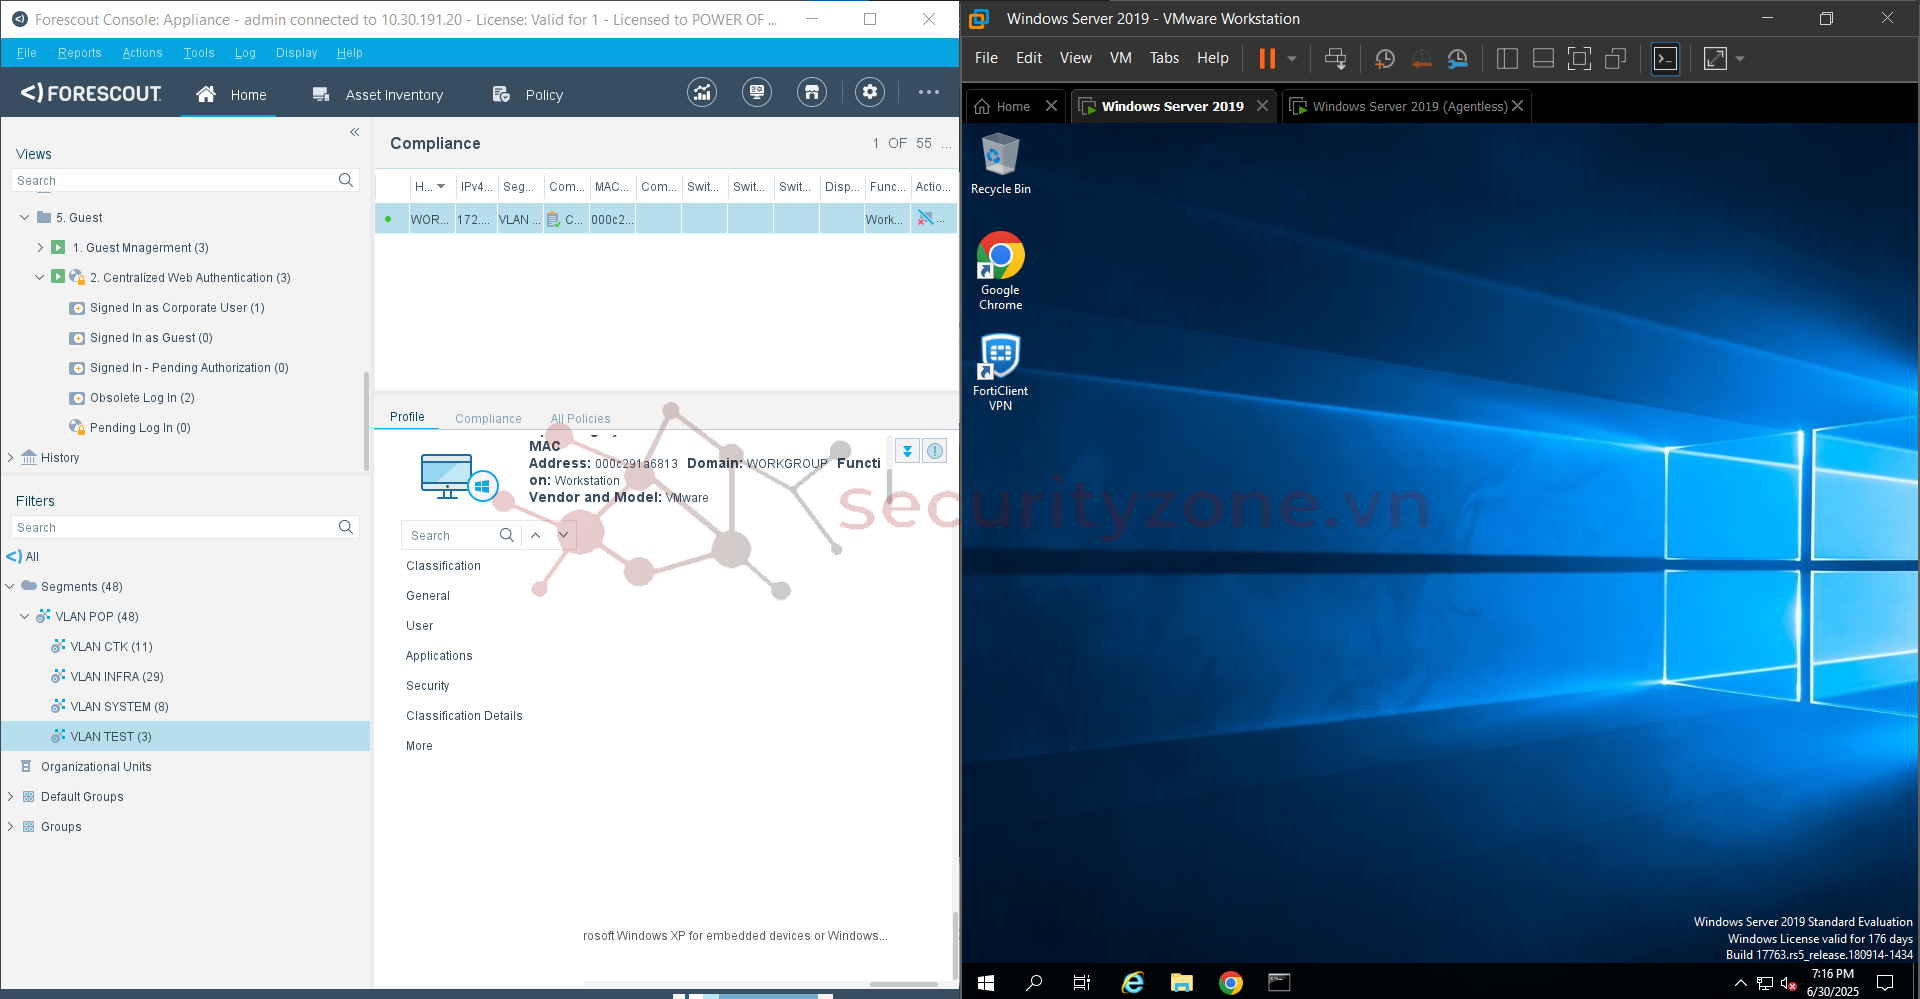Image resolution: width=1920 pixels, height=999 pixels.
Task: Collapse the Views pane with double chevron
Action: click(x=354, y=132)
